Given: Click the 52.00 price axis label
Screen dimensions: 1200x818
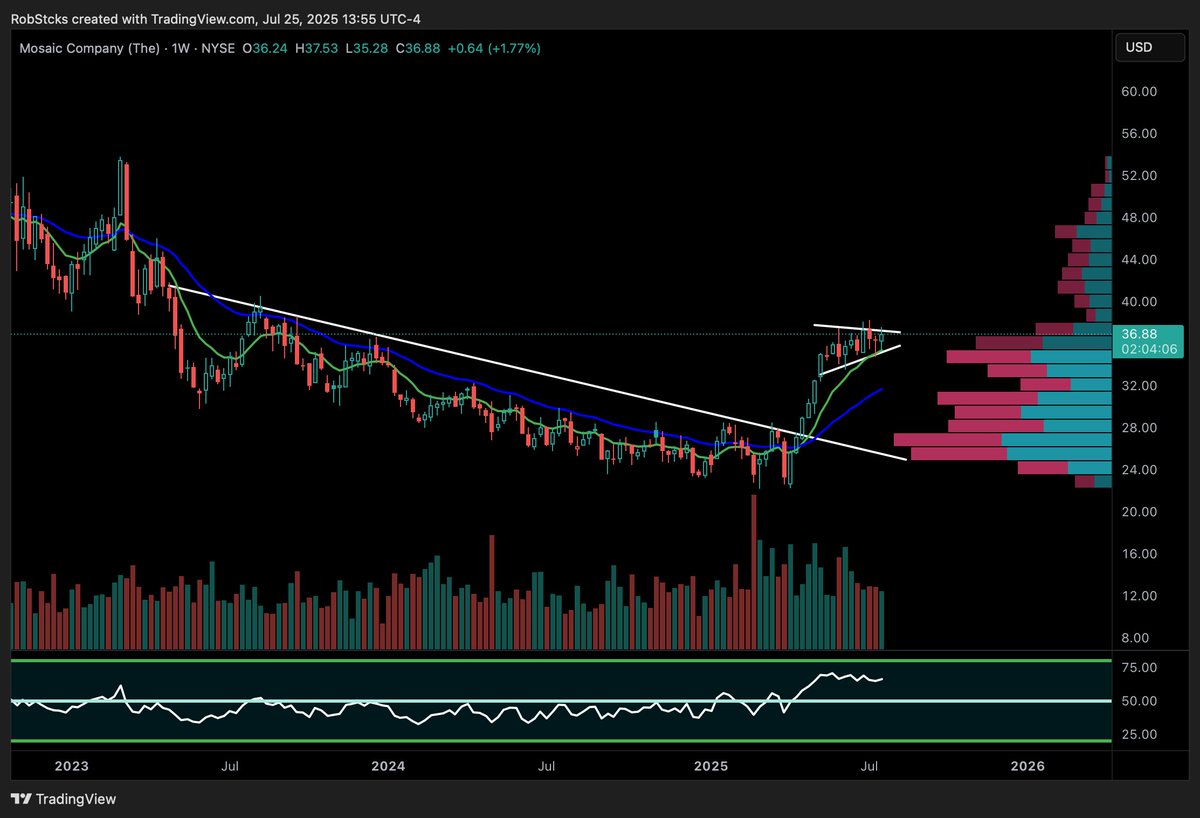Looking at the screenshot, I should point(1139,175).
